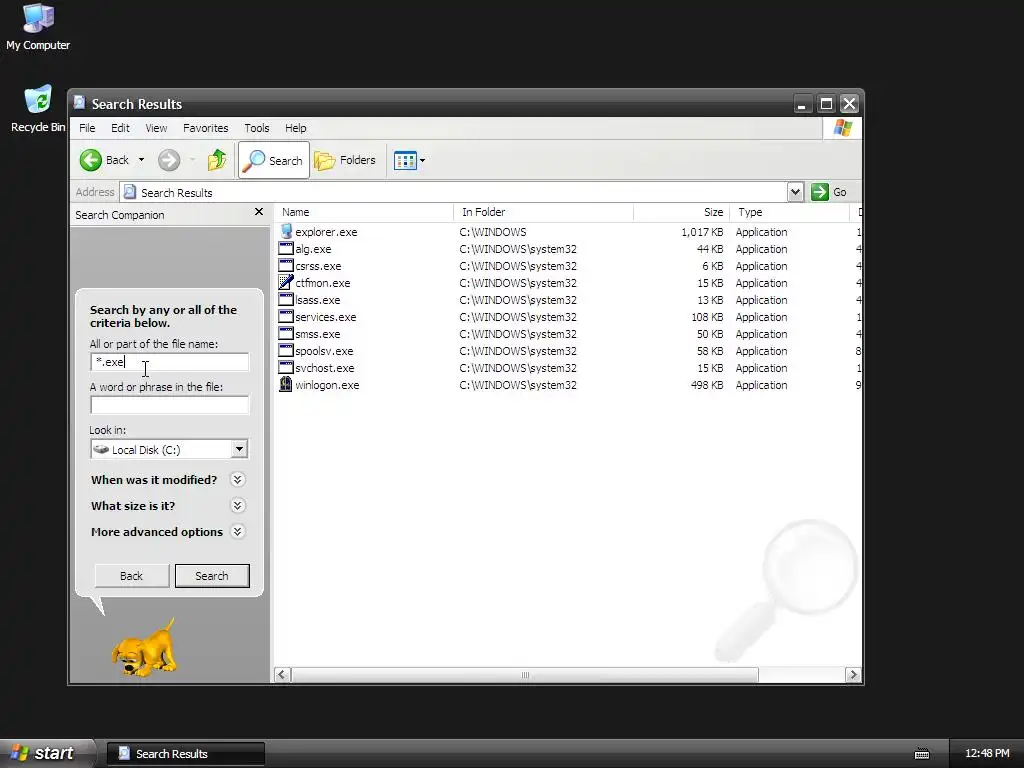Show the Folders pane

click(x=345, y=160)
